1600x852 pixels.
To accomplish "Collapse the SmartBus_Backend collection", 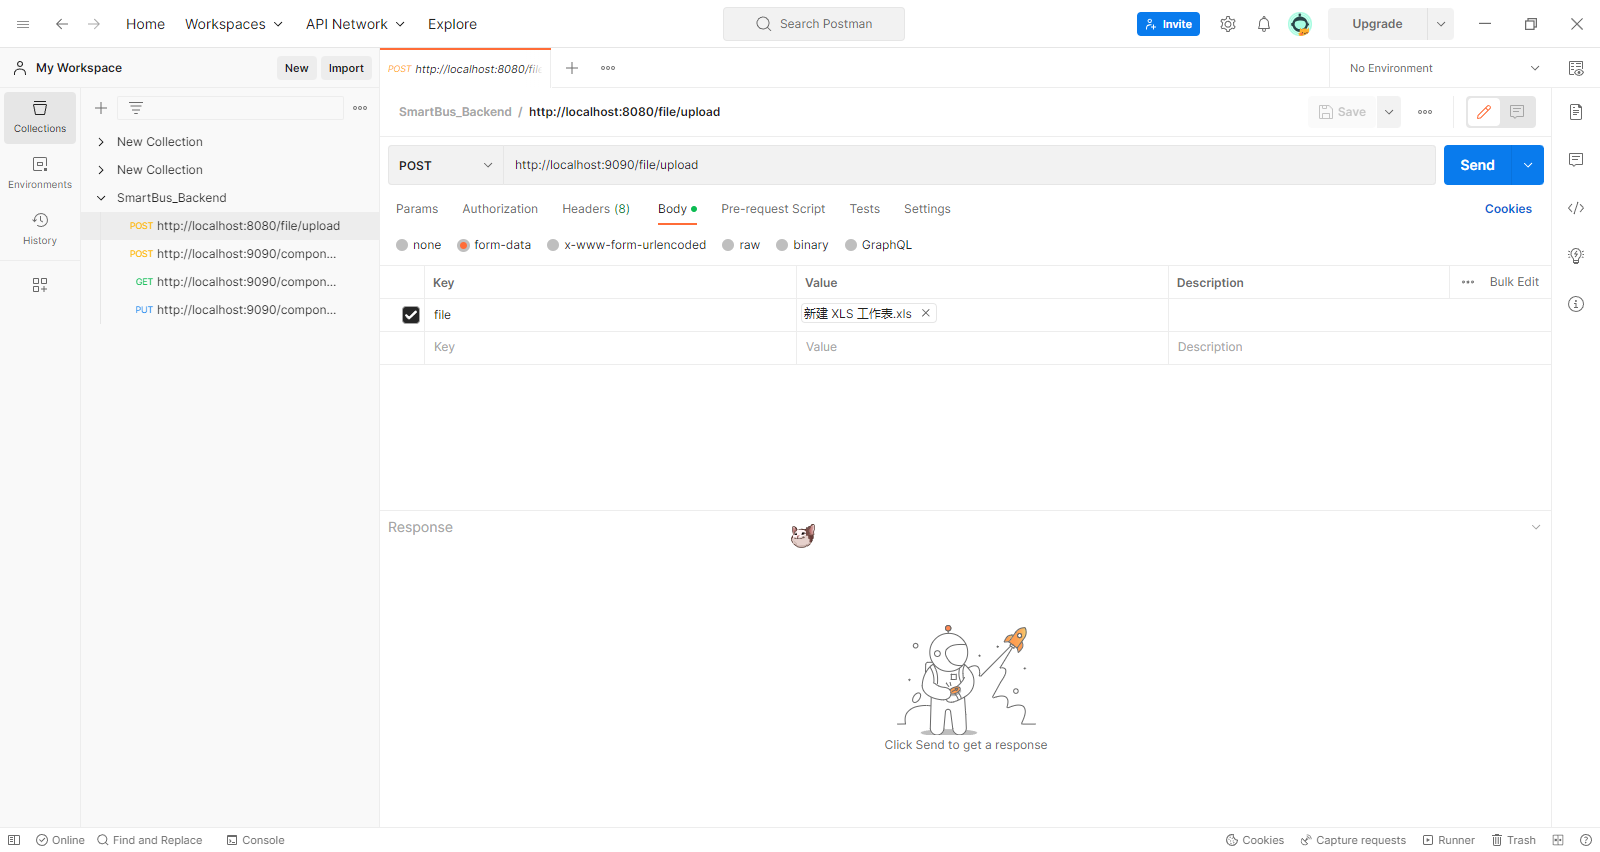I will point(101,198).
